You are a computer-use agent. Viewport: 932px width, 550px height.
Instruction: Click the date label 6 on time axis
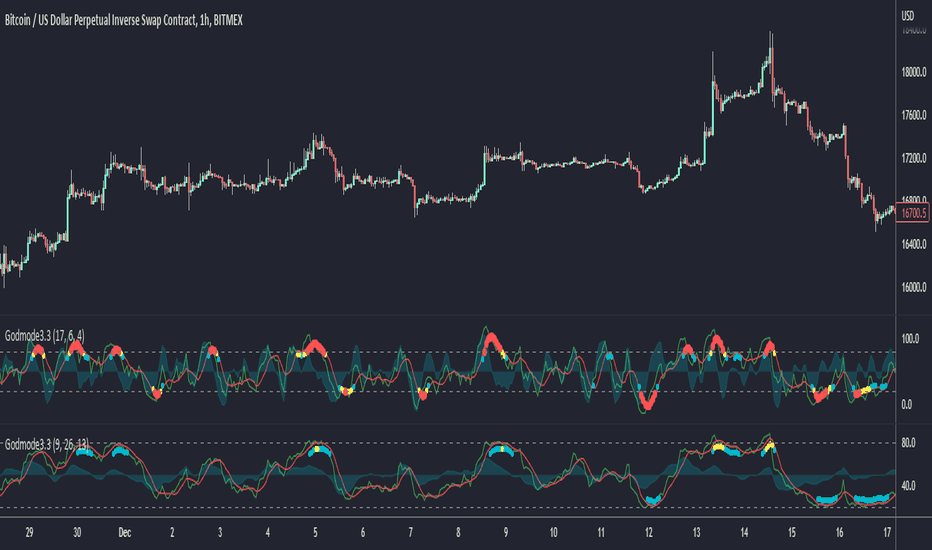pyautogui.click(x=363, y=533)
